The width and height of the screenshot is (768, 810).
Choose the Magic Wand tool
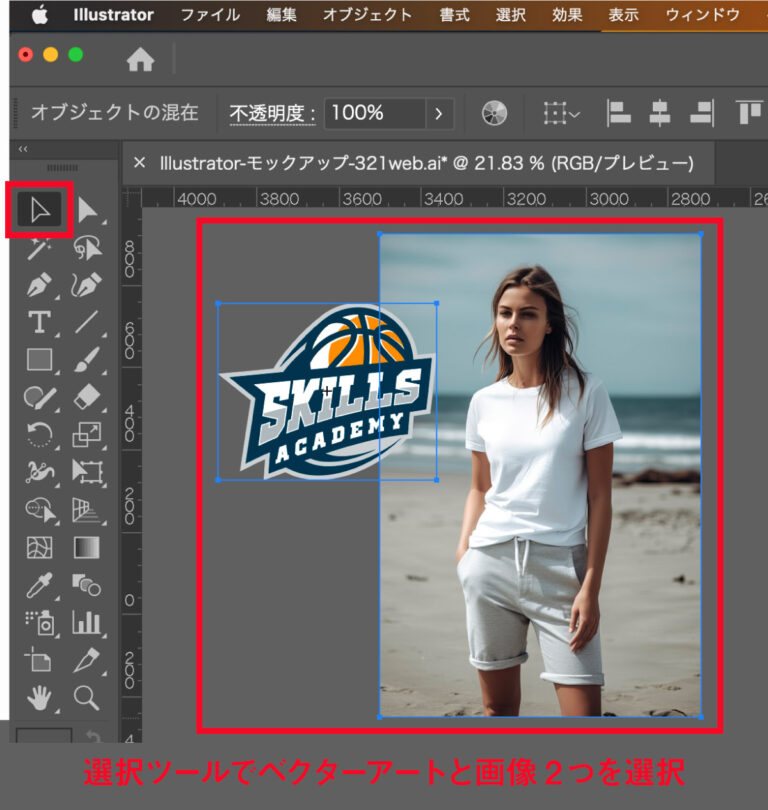pos(40,248)
